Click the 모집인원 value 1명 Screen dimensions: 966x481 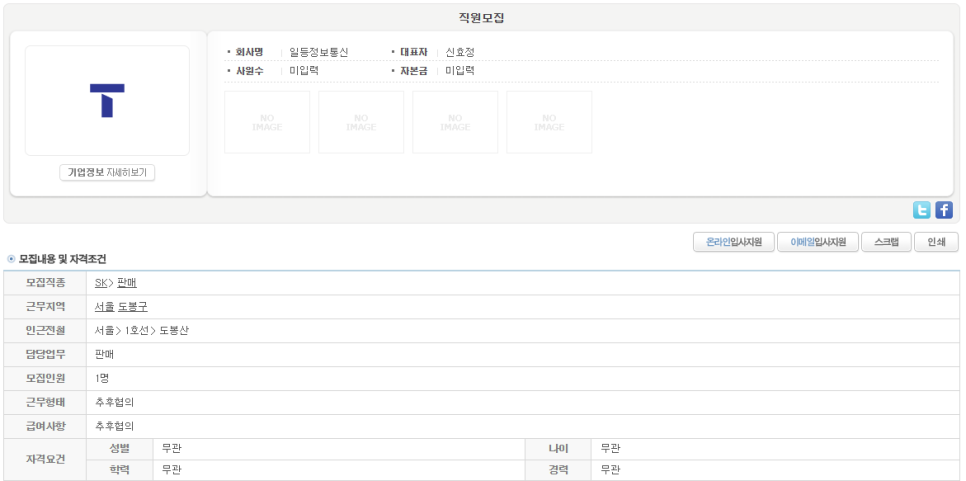(102, 378)
